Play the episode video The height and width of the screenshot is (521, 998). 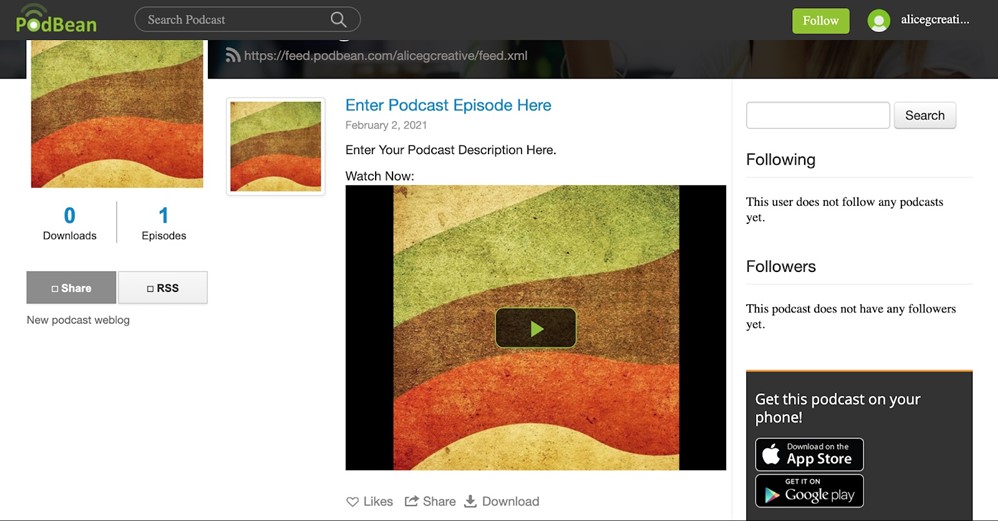(536, 328)
